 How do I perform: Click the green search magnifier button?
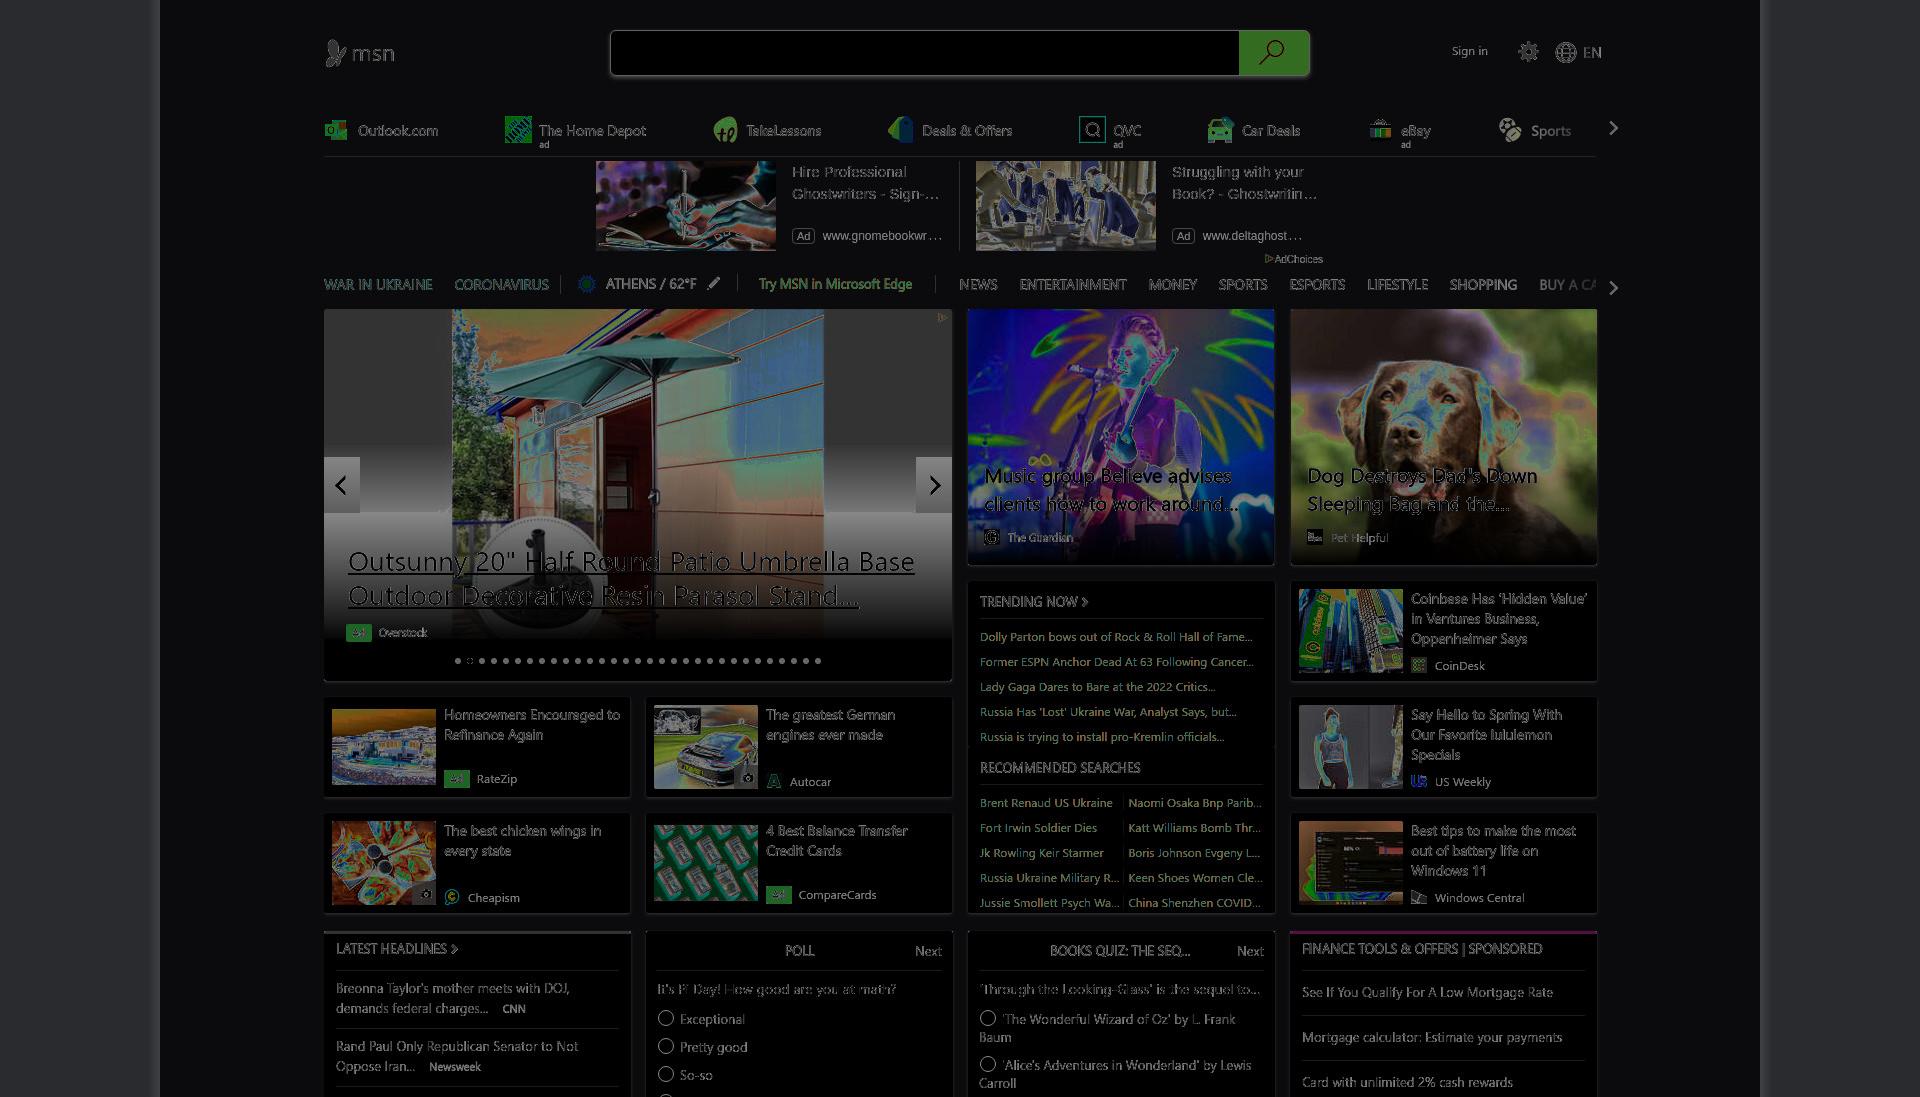click(x=1273, y=53)
